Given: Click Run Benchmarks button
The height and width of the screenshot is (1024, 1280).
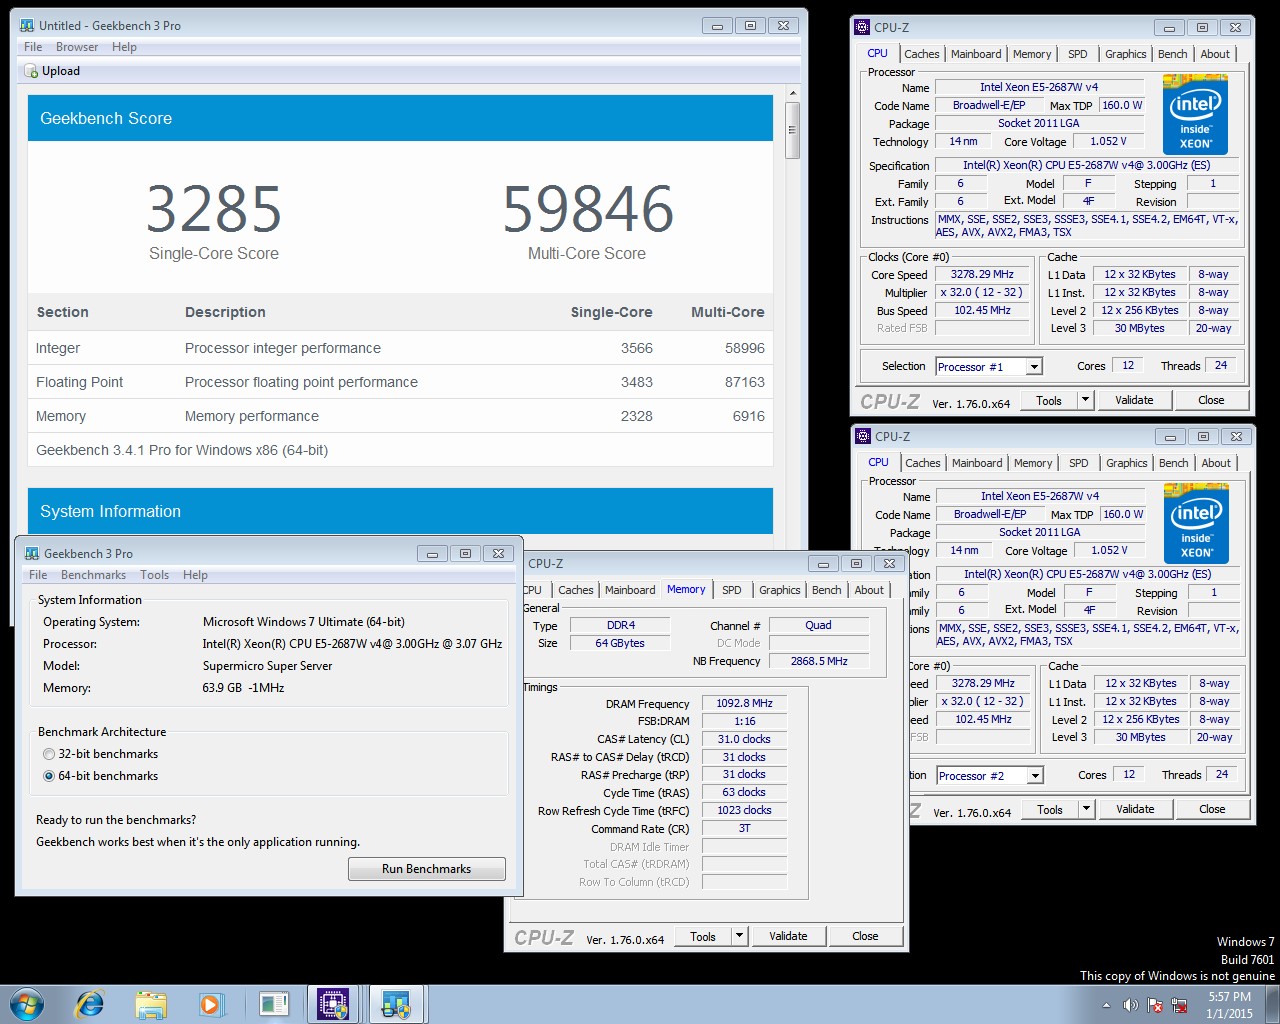Looking at the screenshot, I should click(x=427, y=869).
